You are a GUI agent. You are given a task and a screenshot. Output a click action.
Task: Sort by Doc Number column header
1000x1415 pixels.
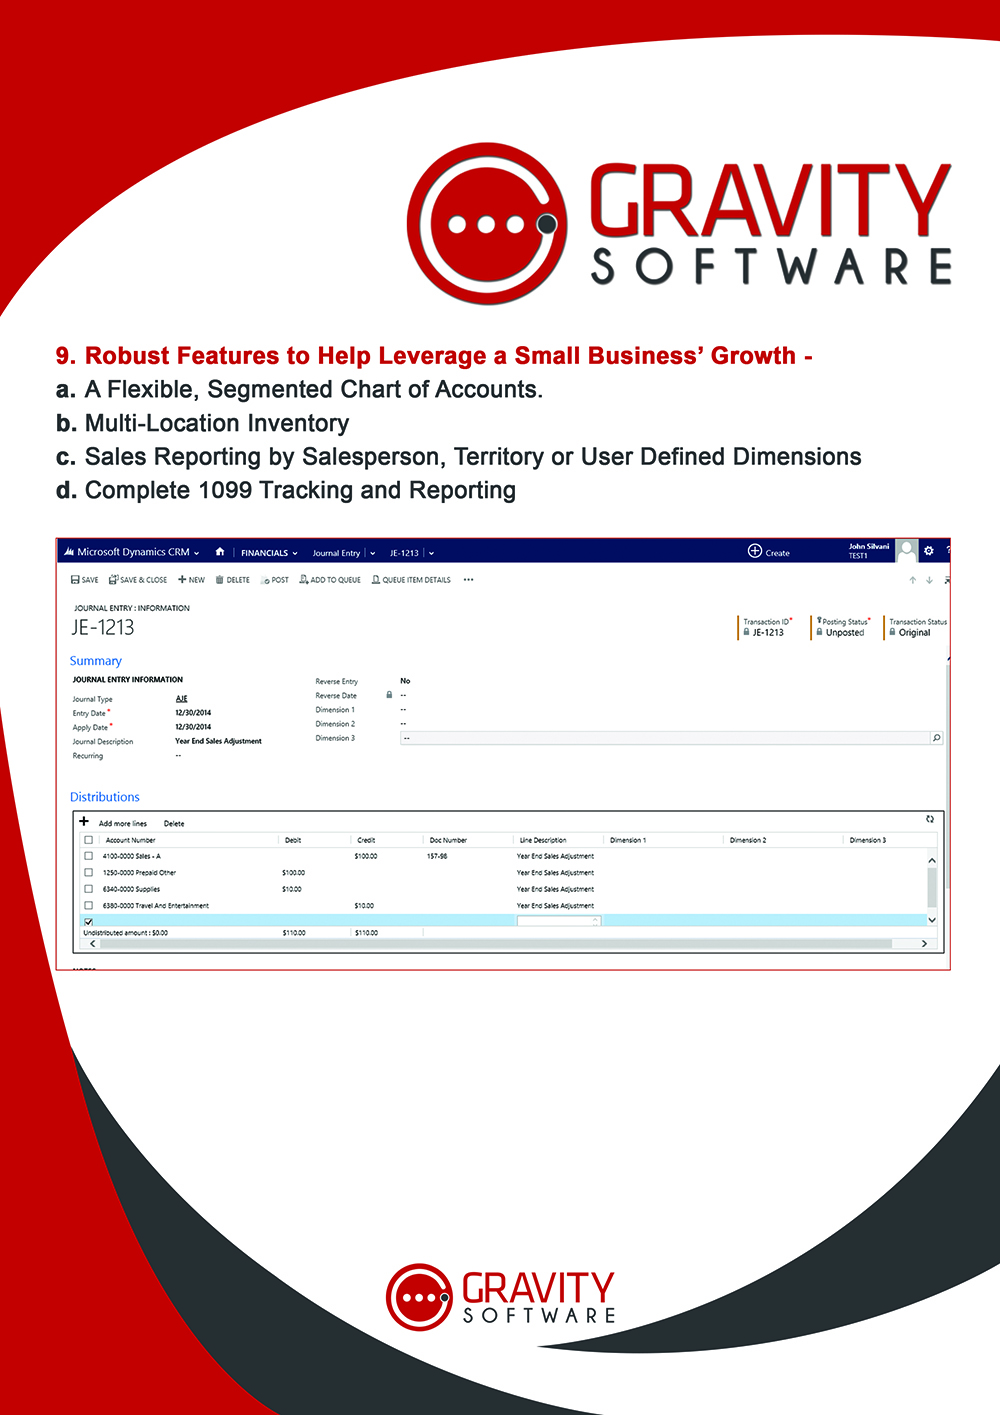click(x=448, y=840)
